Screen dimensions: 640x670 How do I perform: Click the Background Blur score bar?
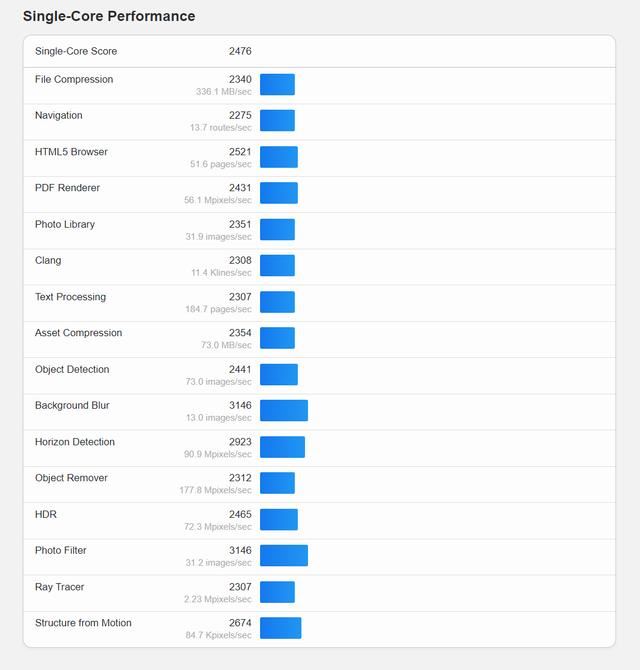click(x=284, y=411)
